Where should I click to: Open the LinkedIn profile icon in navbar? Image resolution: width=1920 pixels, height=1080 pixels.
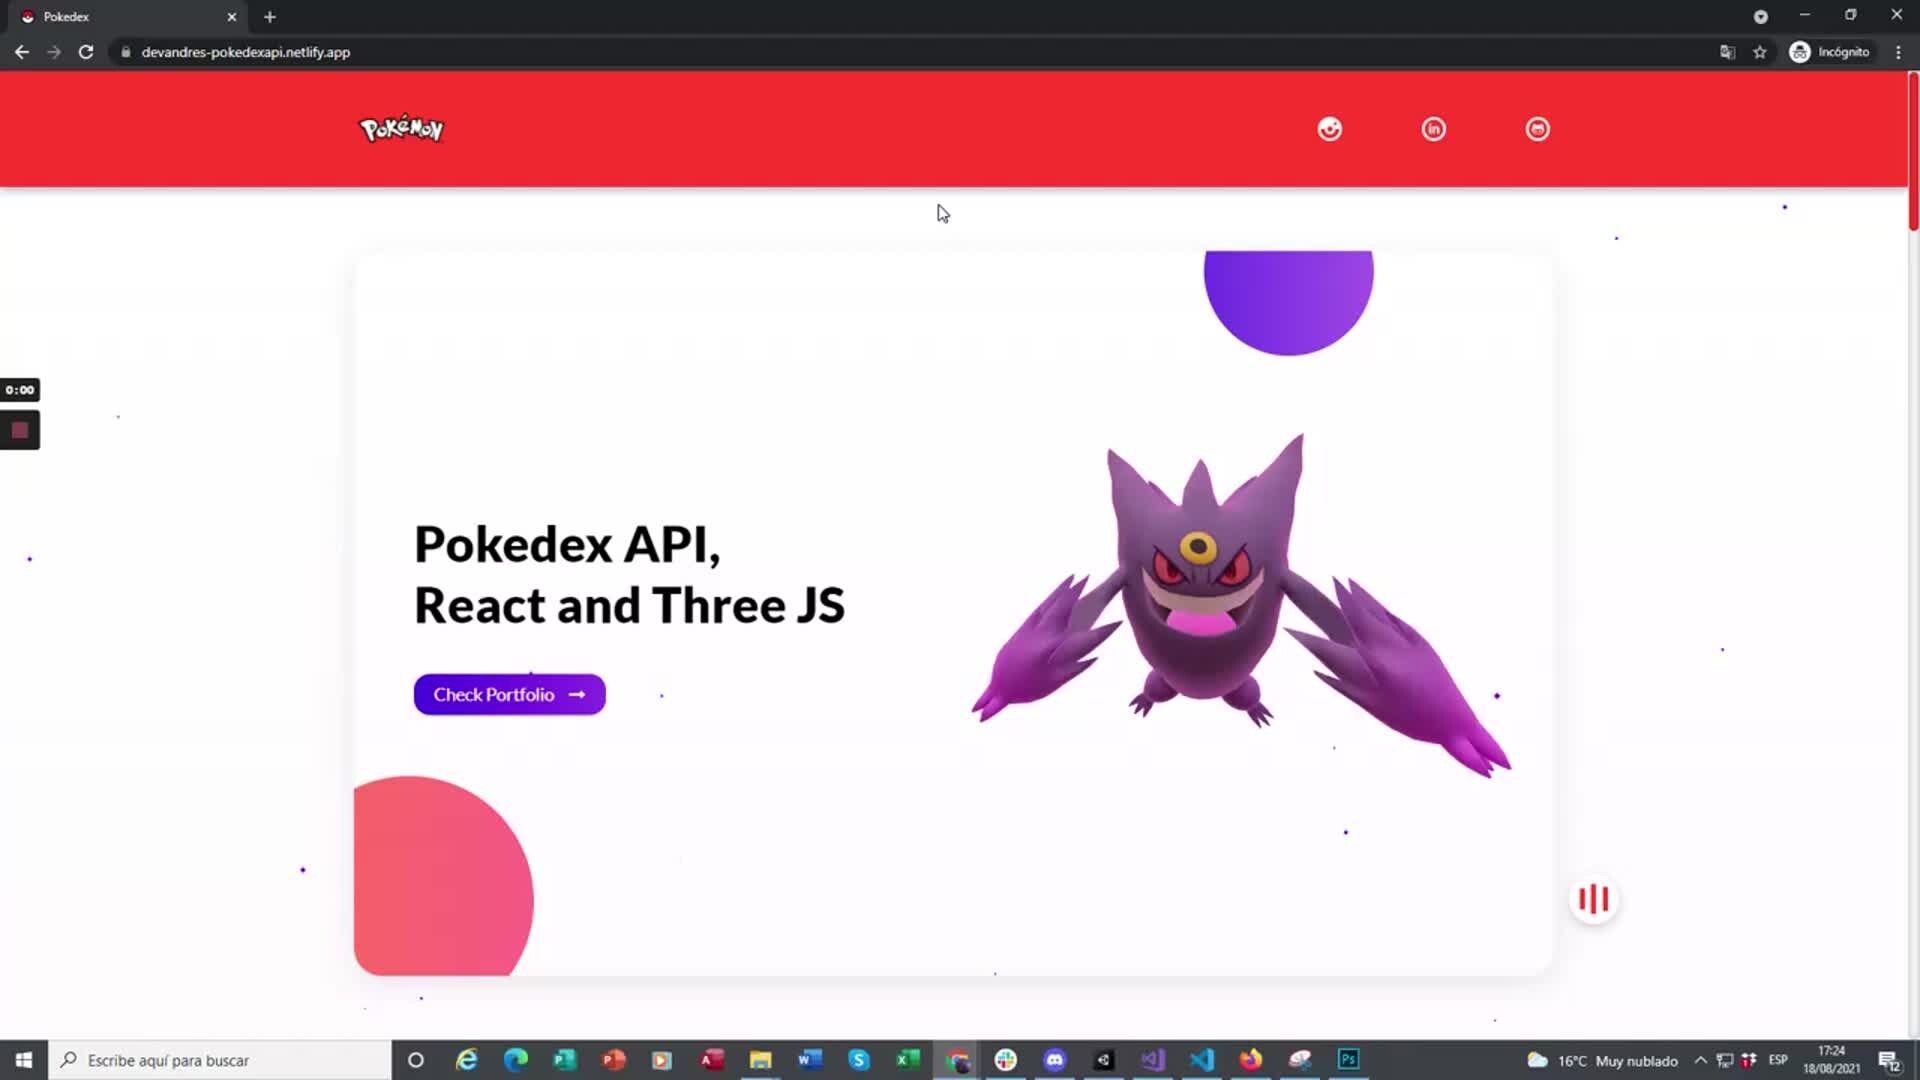coord(1434,128)
